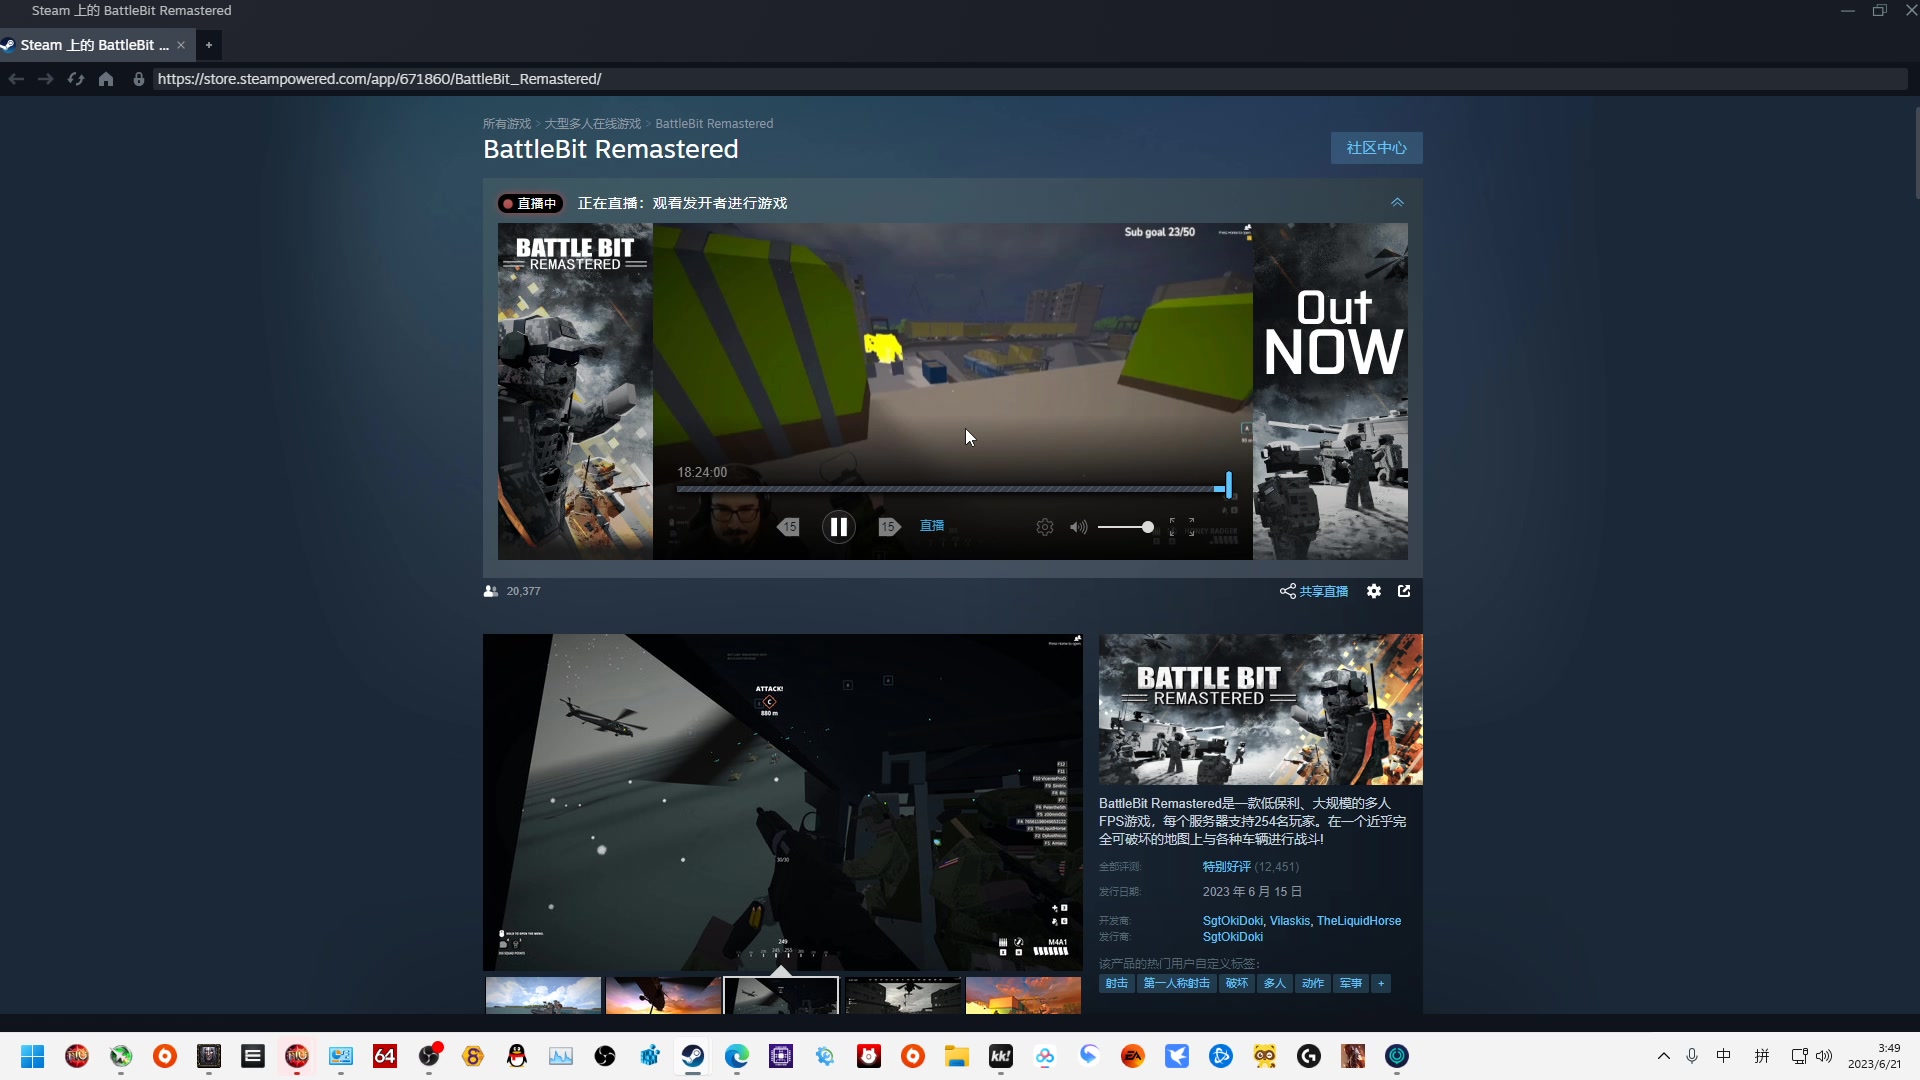
Task: Open broadcast settings gear below the player
Action: (1374, 591)
